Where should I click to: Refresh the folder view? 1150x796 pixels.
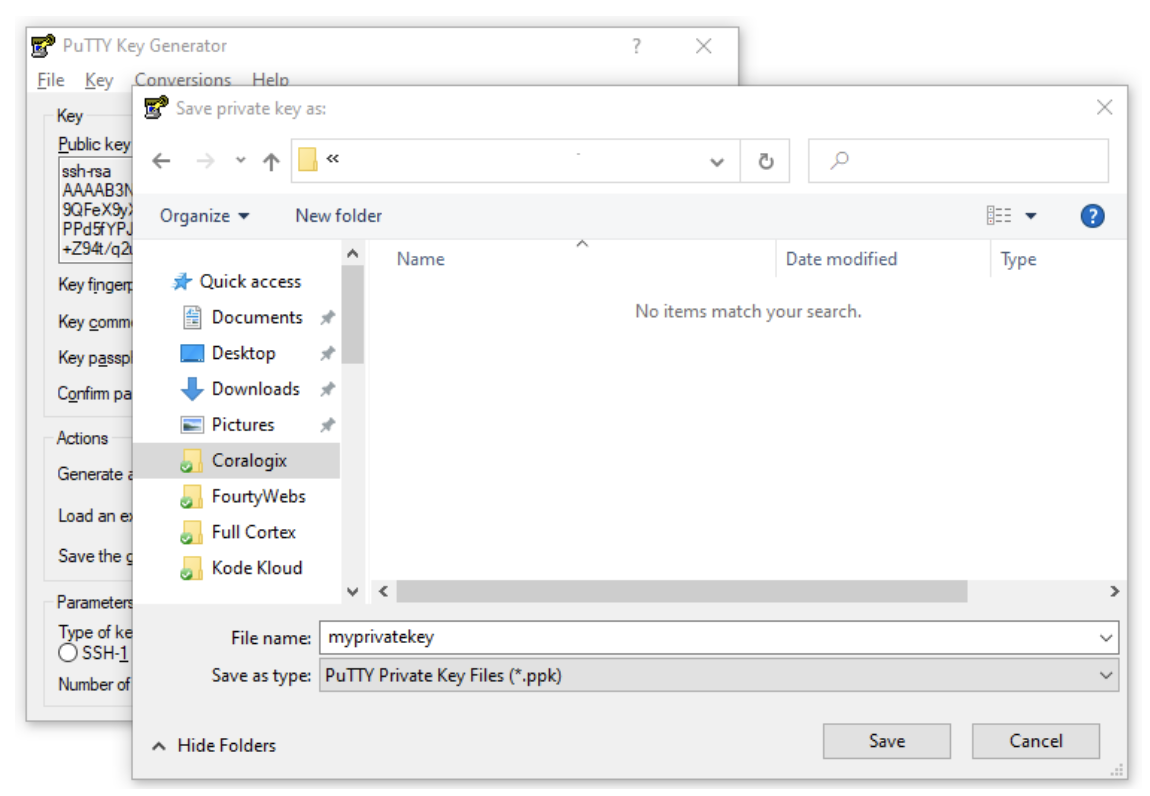(x=766, y=161)
